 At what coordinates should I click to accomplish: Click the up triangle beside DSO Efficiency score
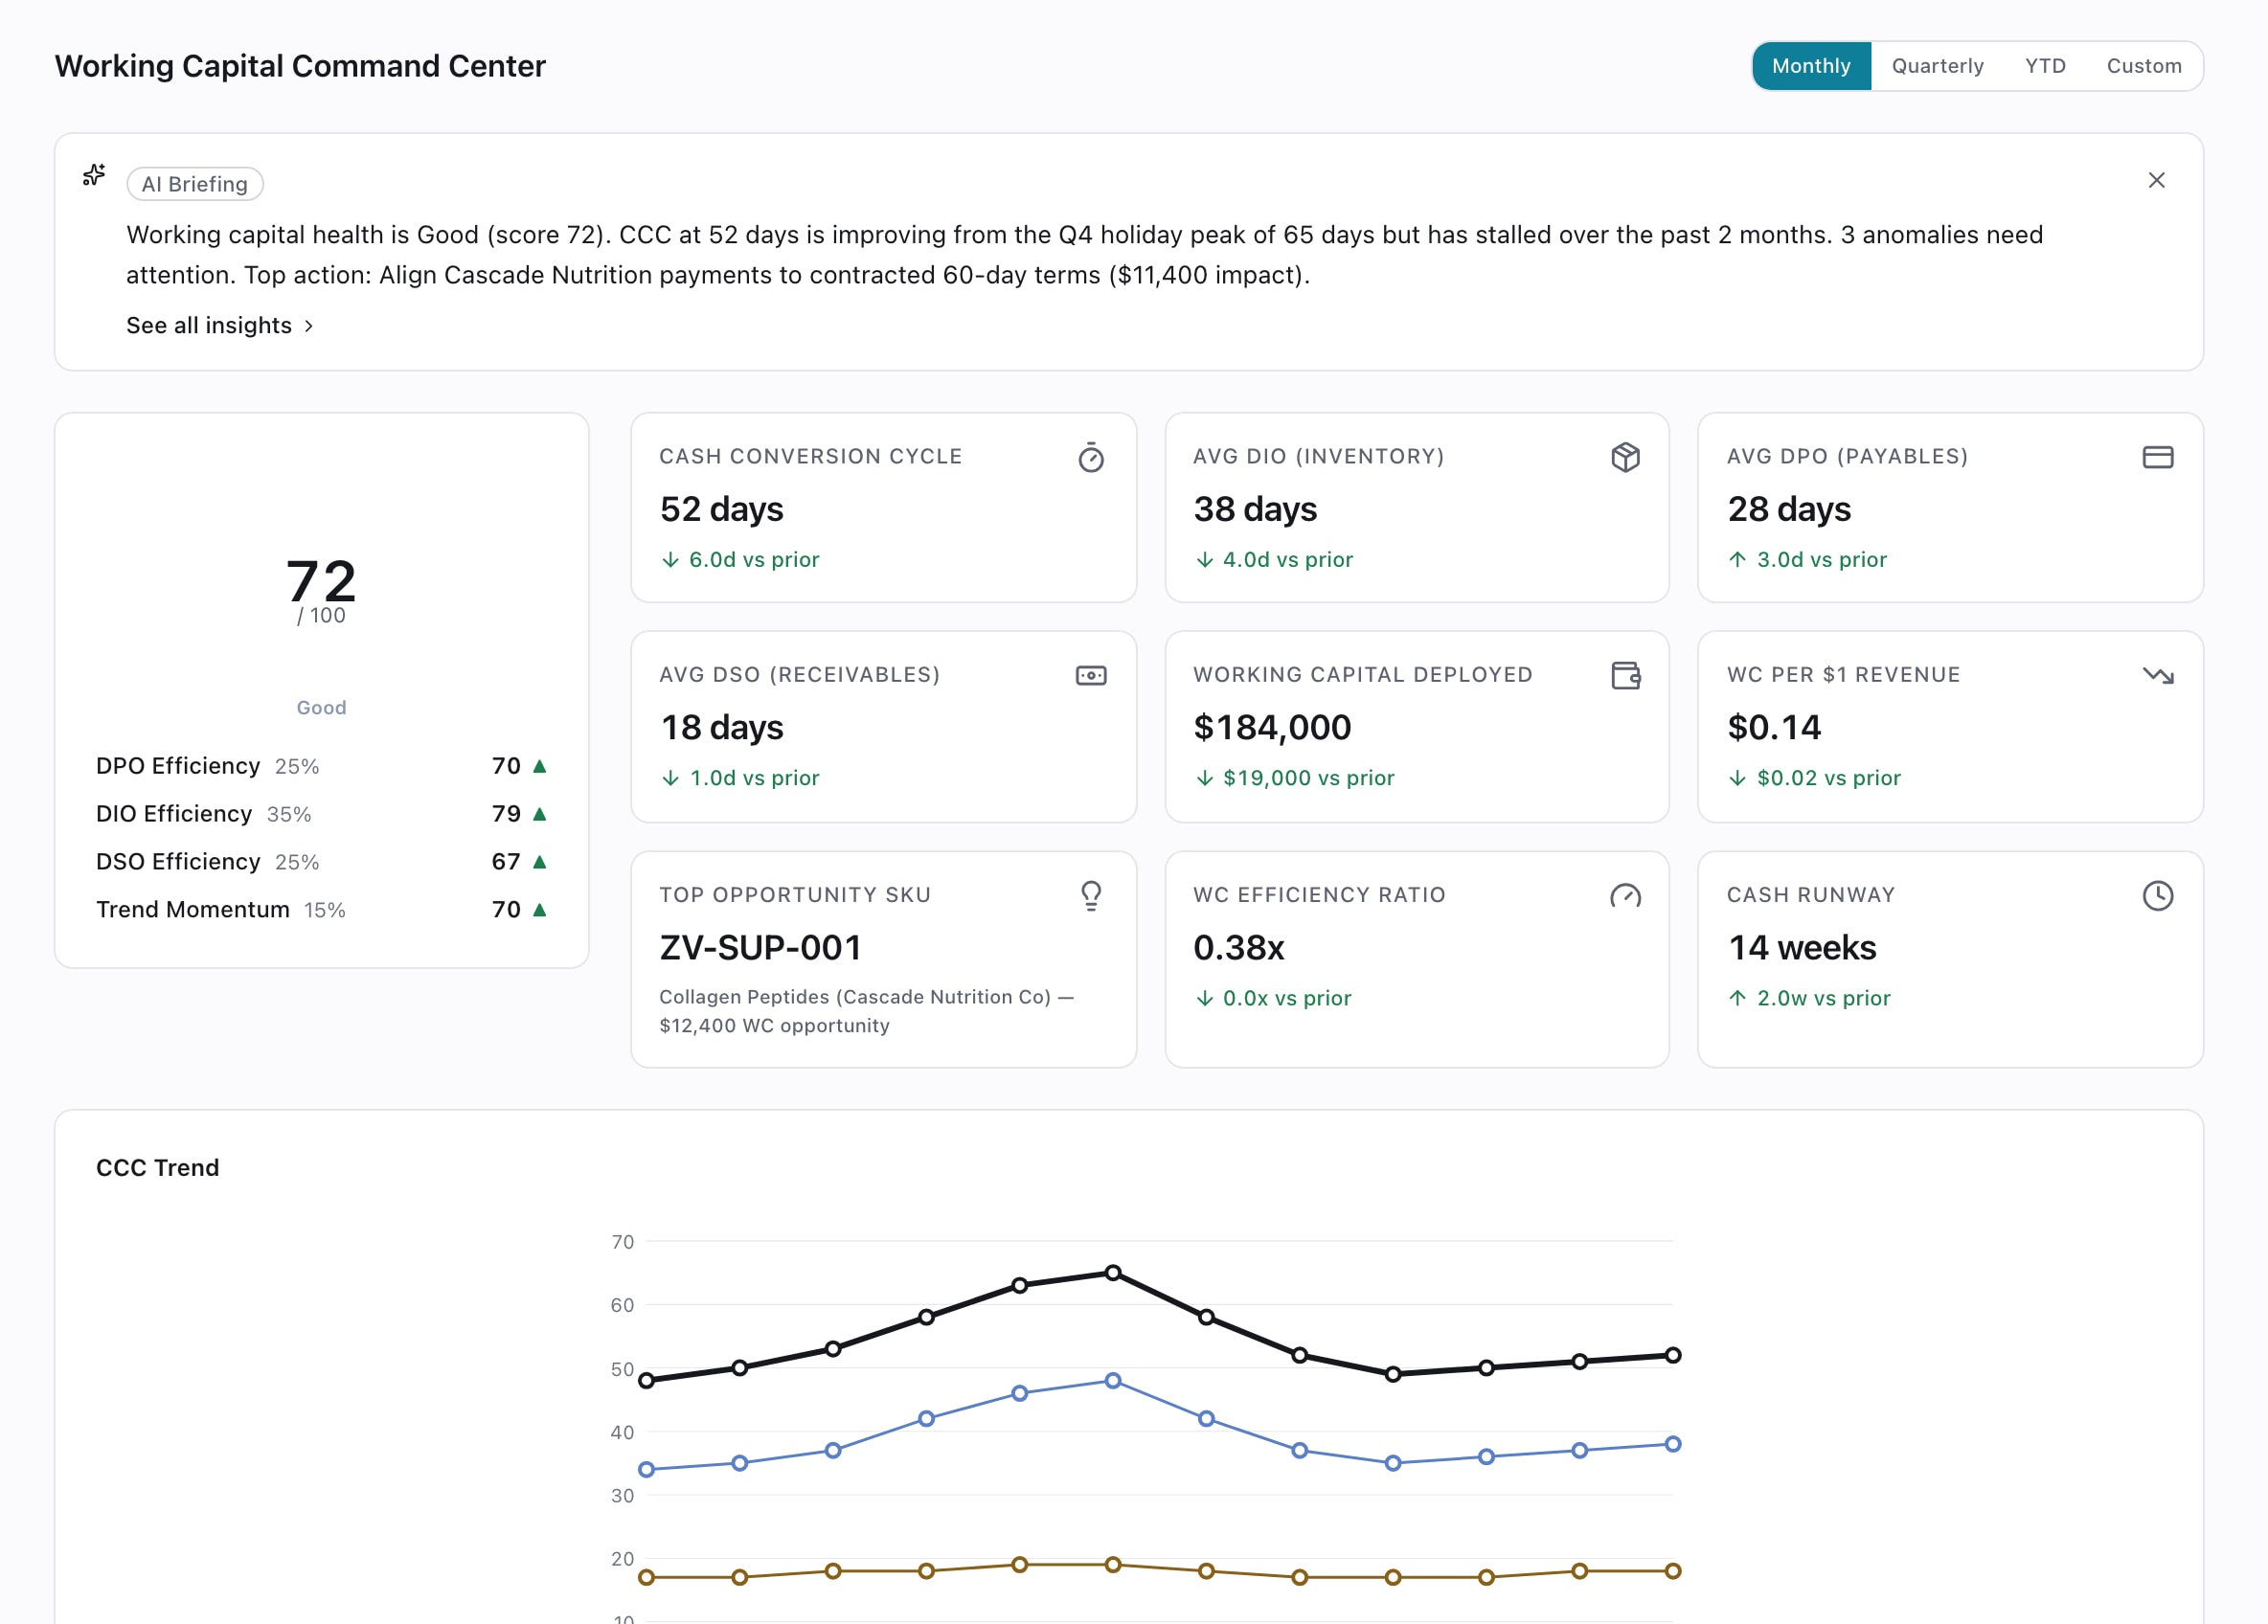click(x=540, y=862)
